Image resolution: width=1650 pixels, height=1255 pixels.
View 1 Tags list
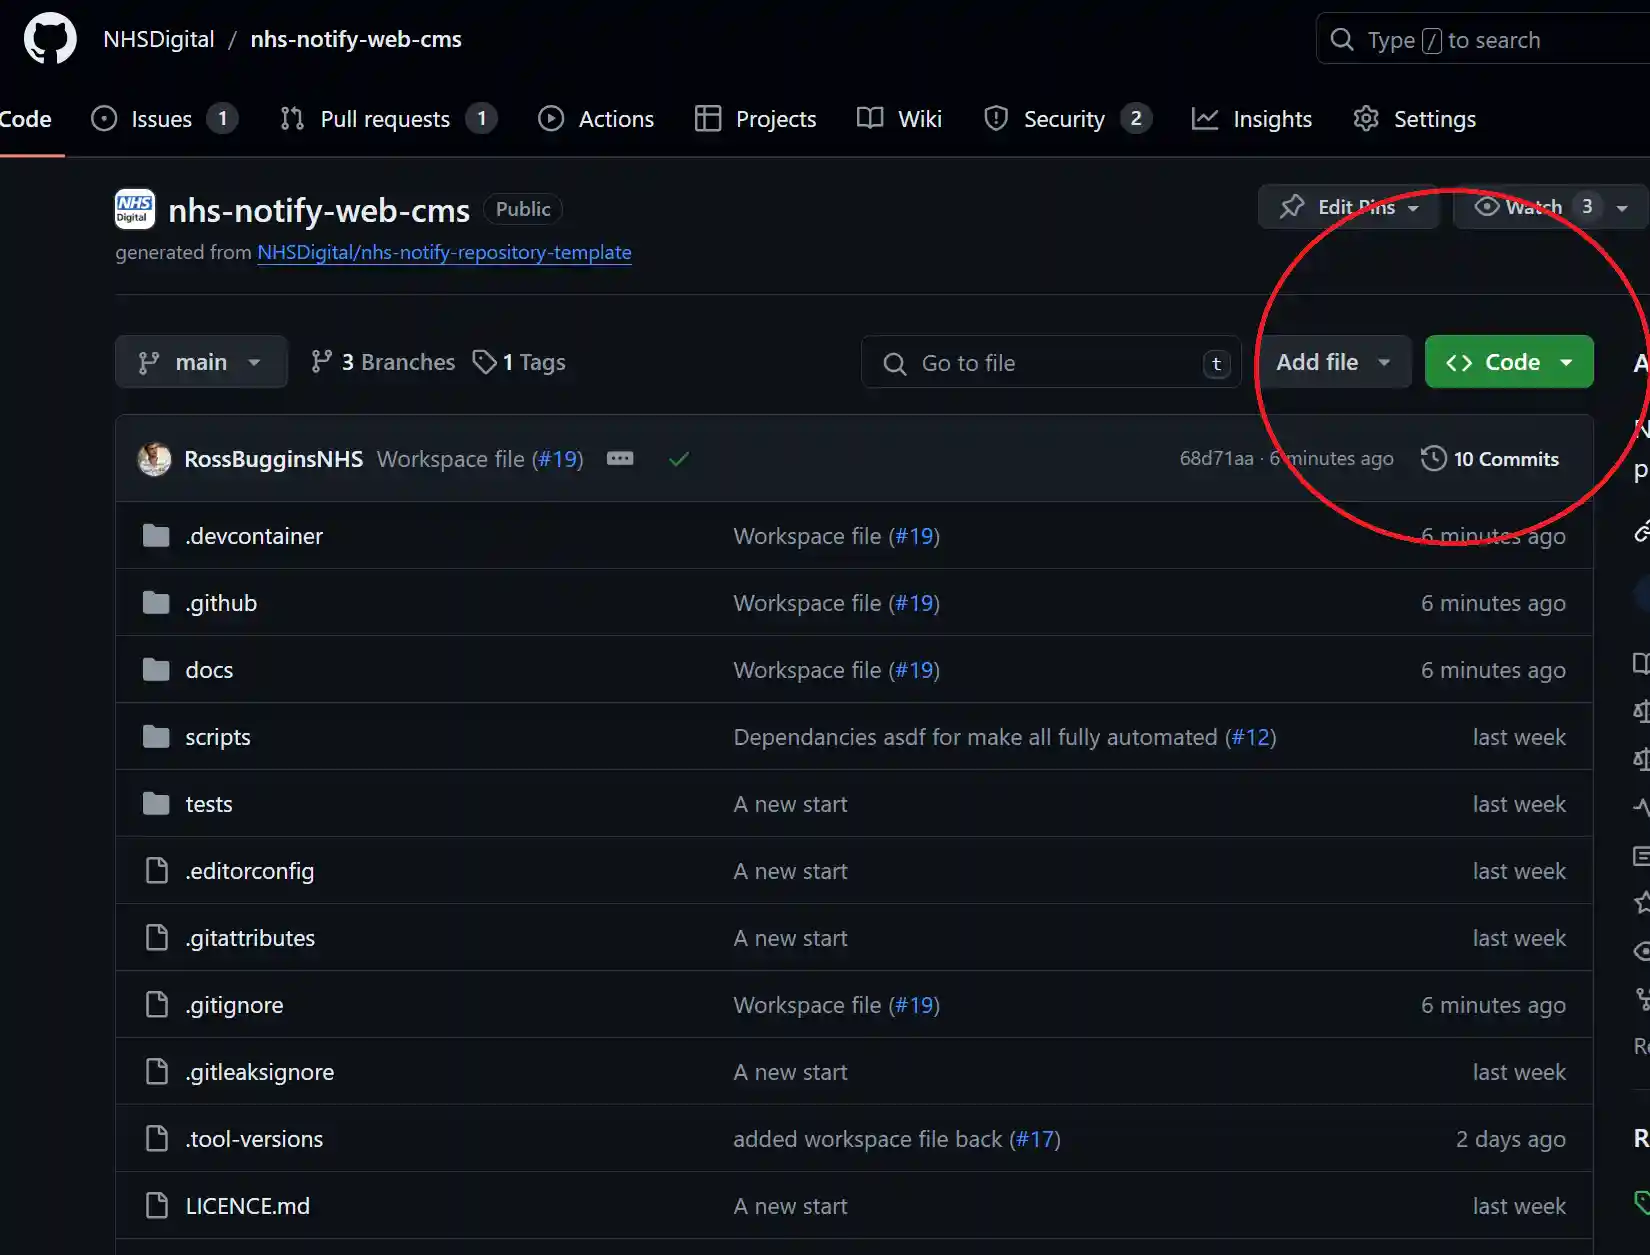520,362
